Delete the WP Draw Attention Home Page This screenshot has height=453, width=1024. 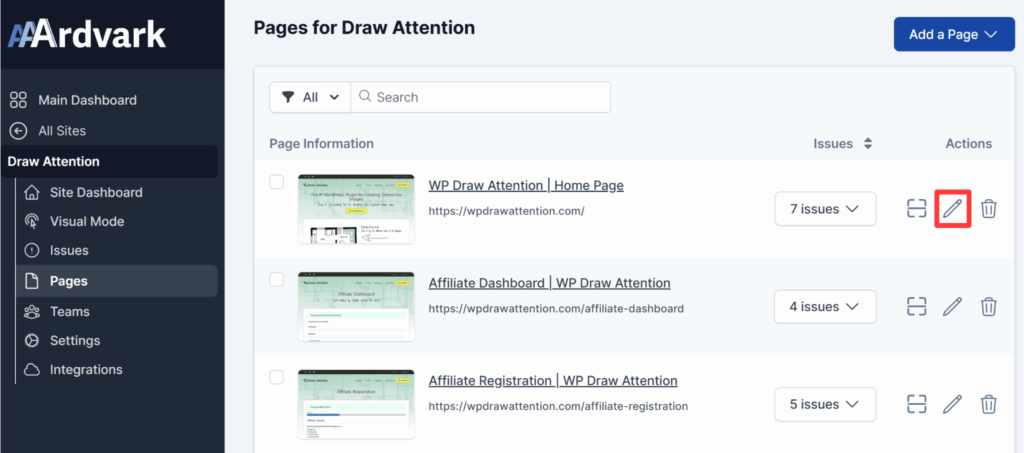click(989, 209)
